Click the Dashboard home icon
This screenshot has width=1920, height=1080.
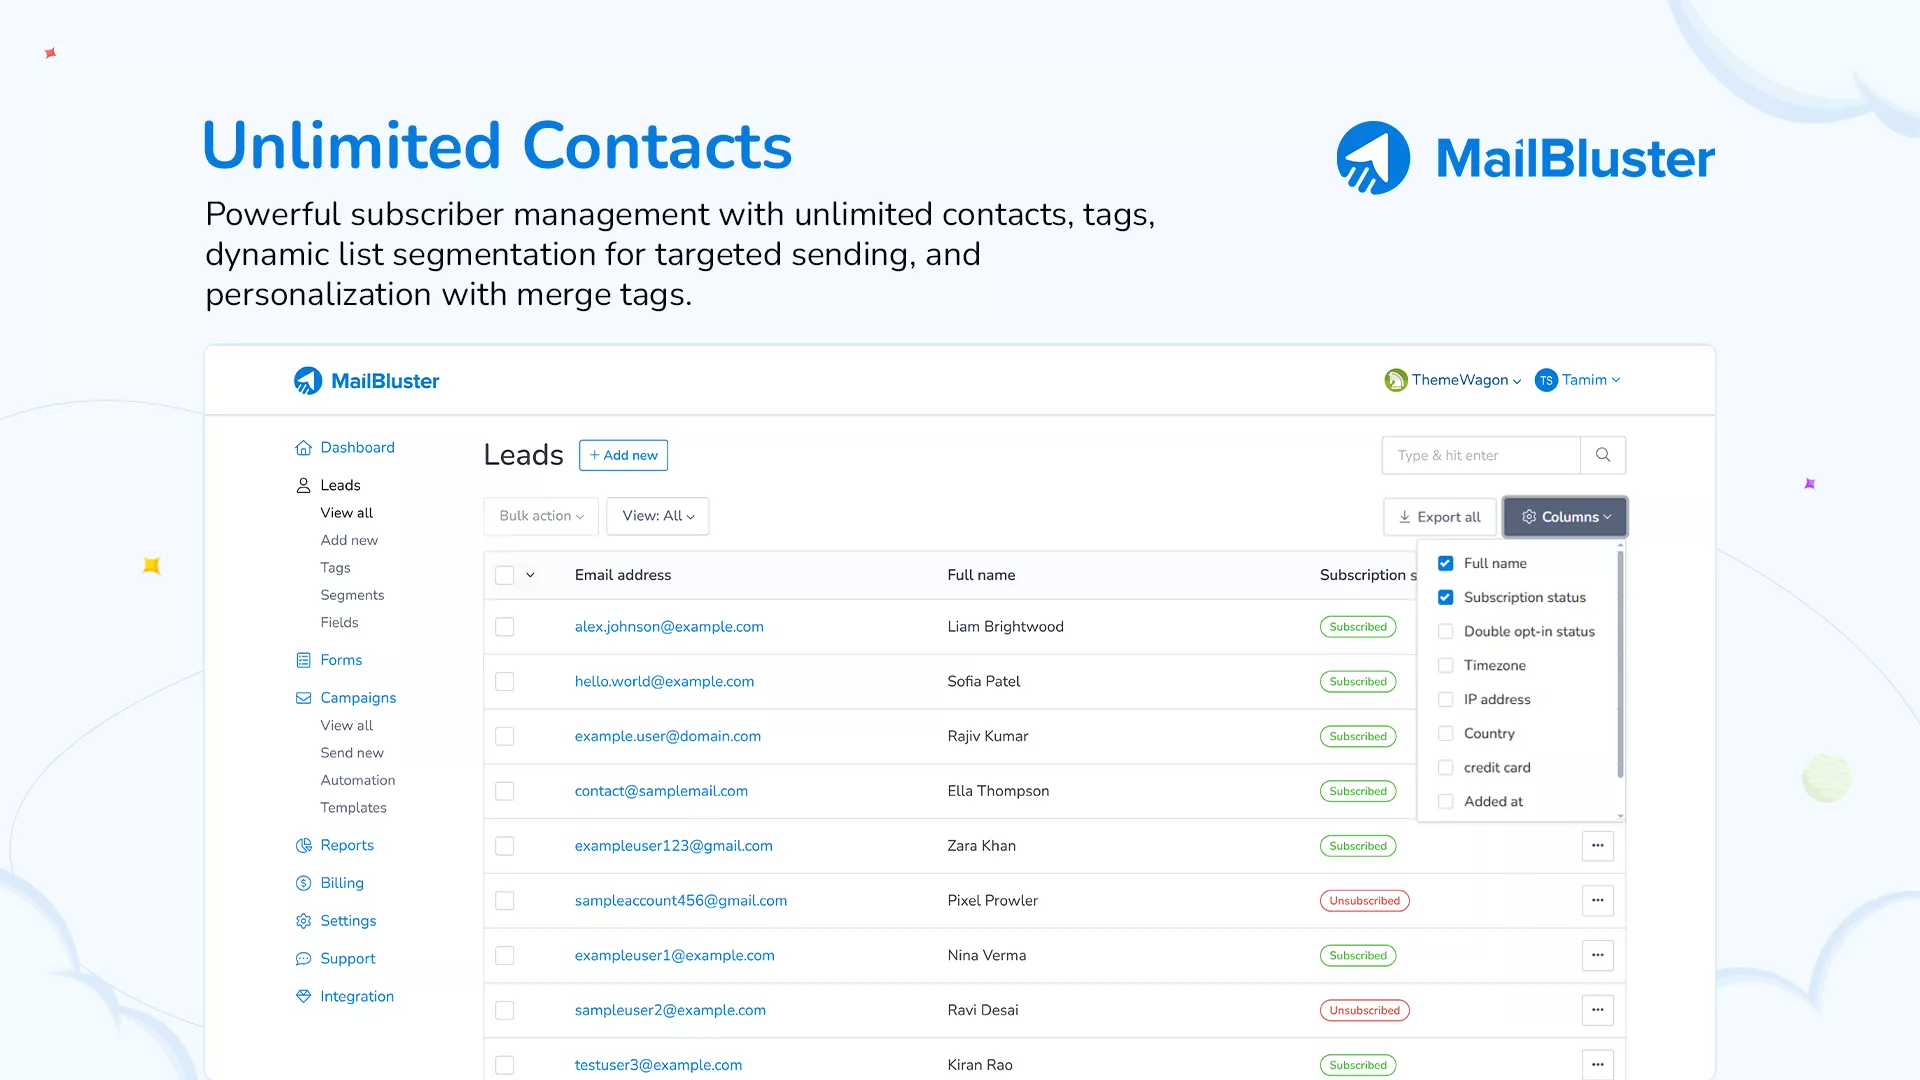click(x=303, y=448)
